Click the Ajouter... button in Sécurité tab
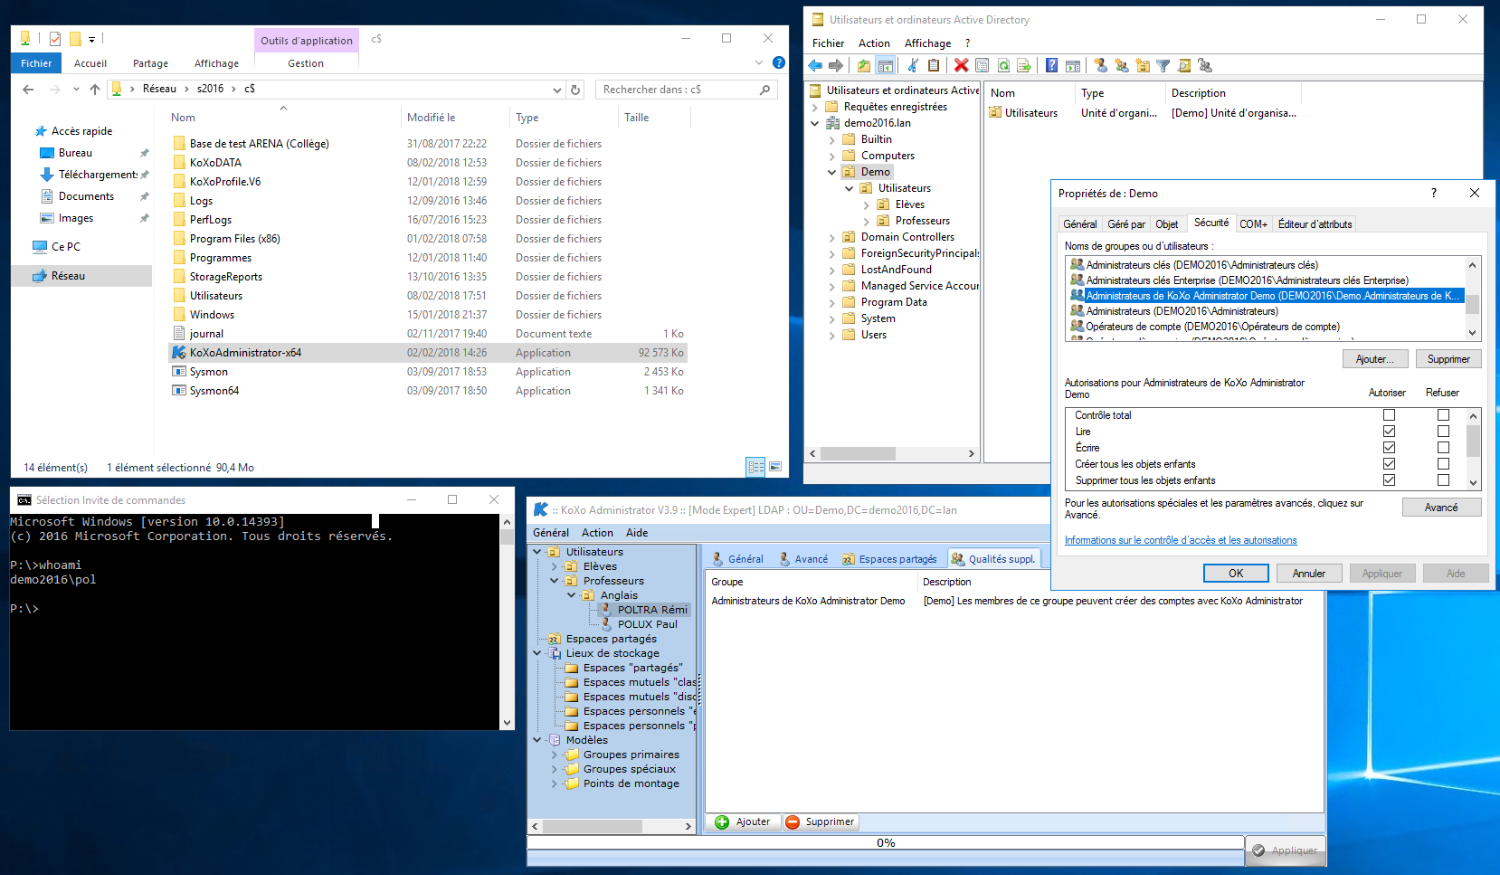1500x875 pixels. [1375, 359]
